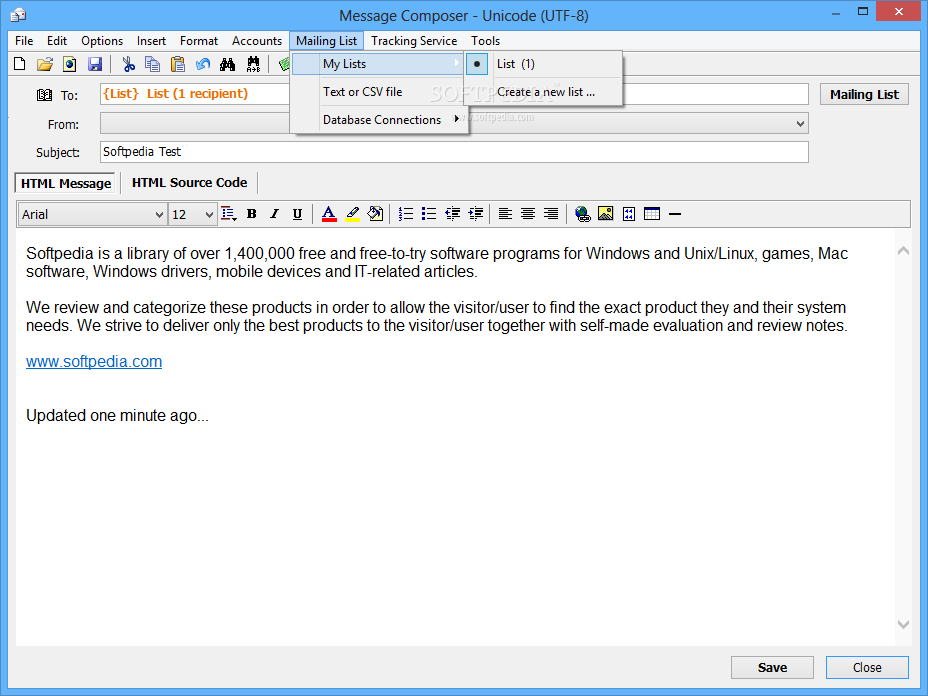Expand the My Lists submenu
The height and width of the screenshot is (696, 928).
[x=377, y=64]
